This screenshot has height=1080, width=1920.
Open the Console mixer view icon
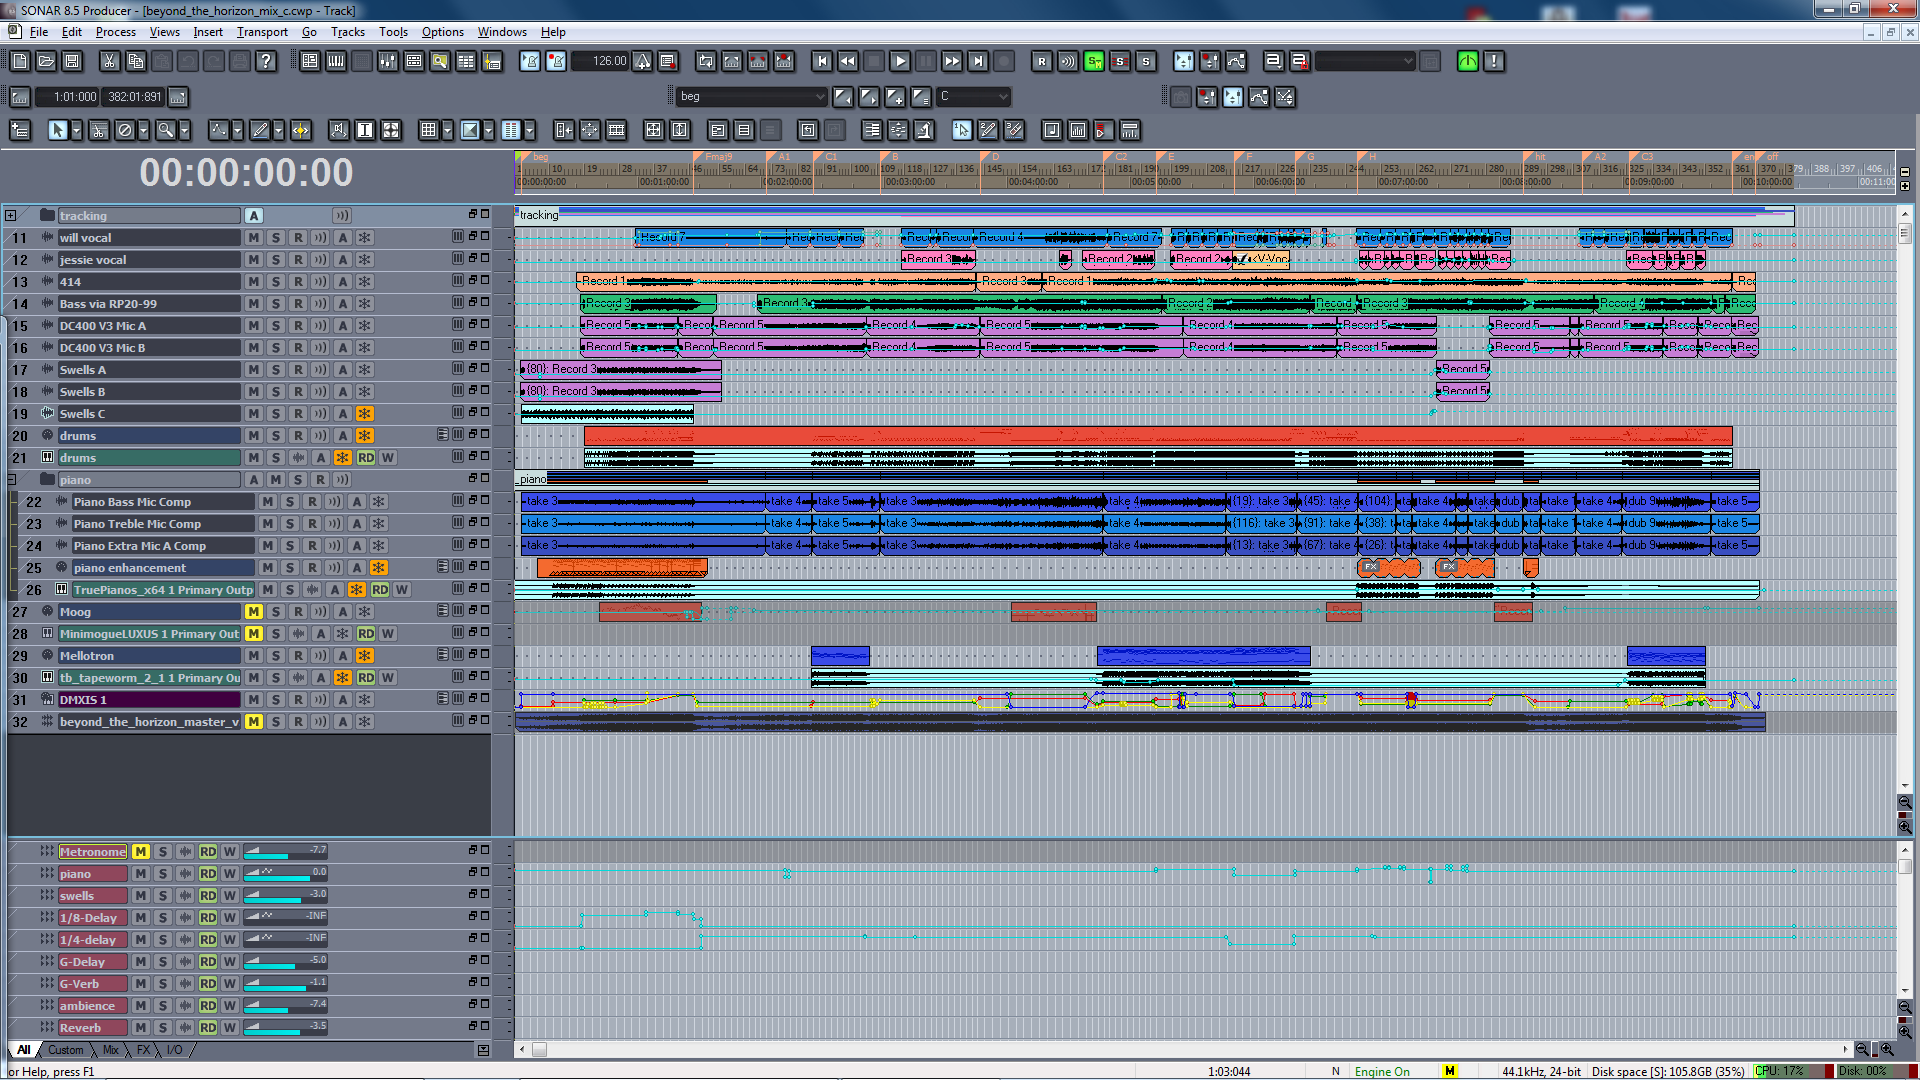[x=388, y=62]
